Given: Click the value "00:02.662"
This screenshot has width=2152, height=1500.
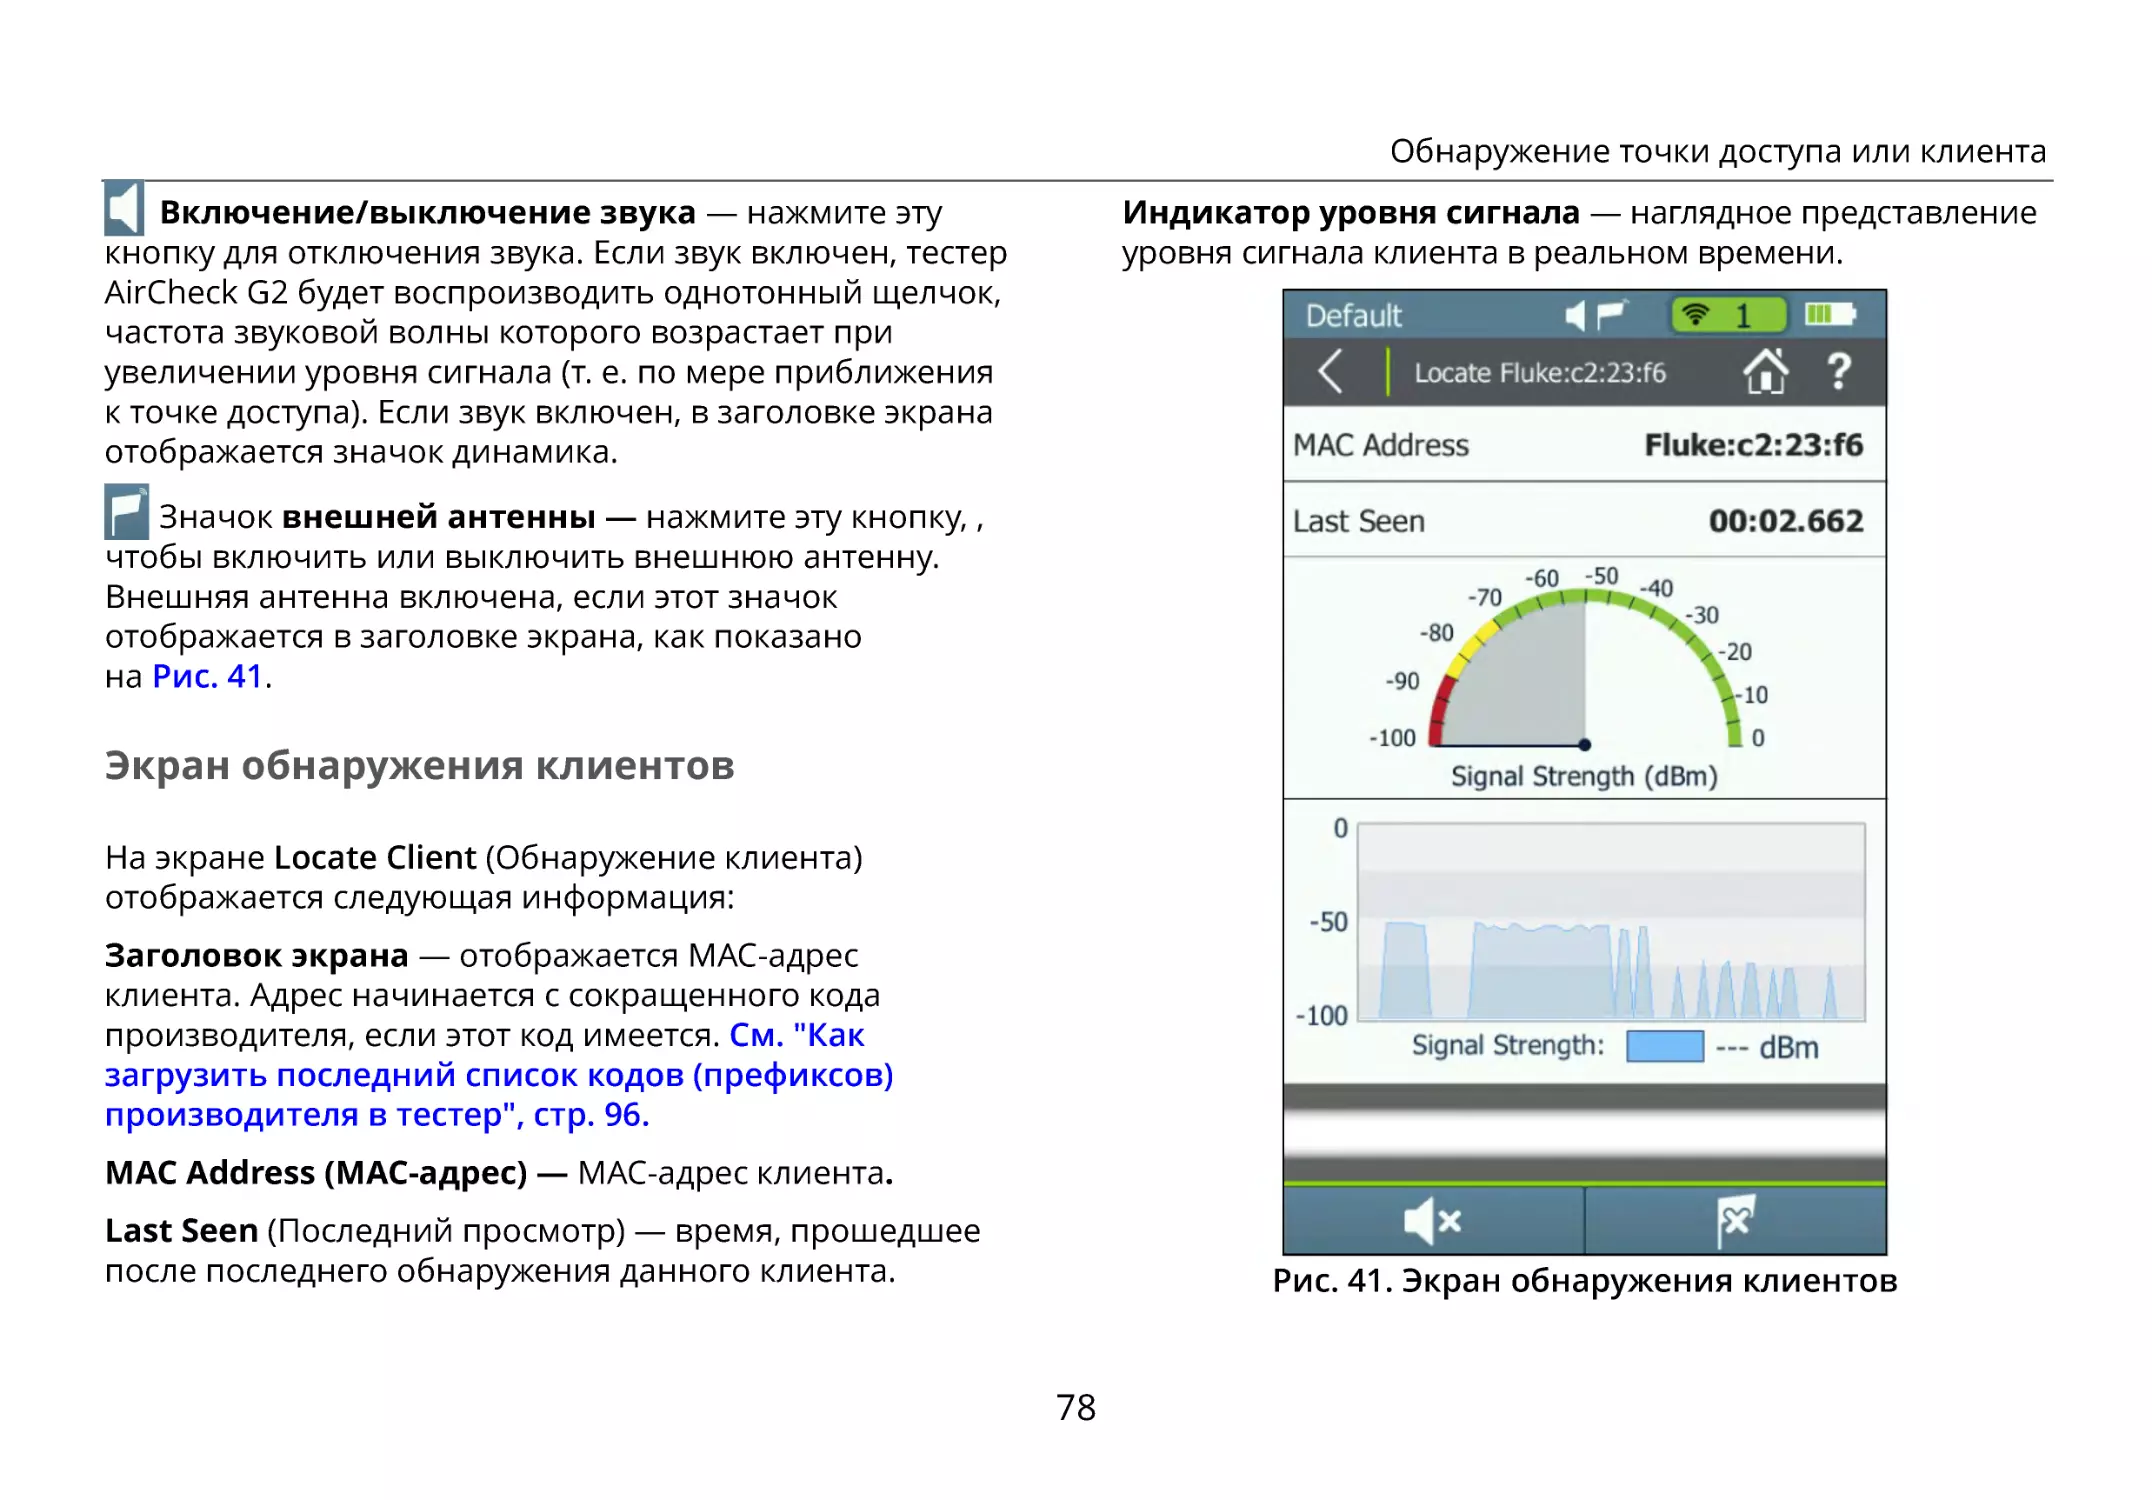Looking at the screenshot, I should 1786,521.
